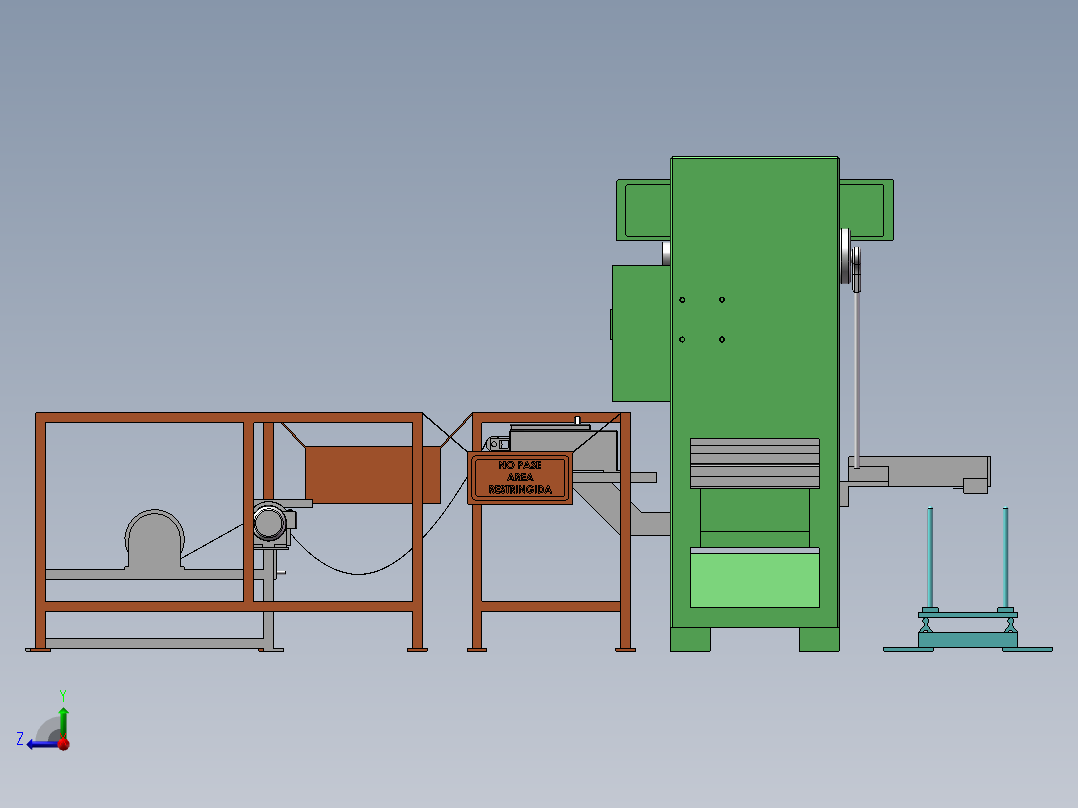Select the gray feeder unit behind the sign

point(563,448)
